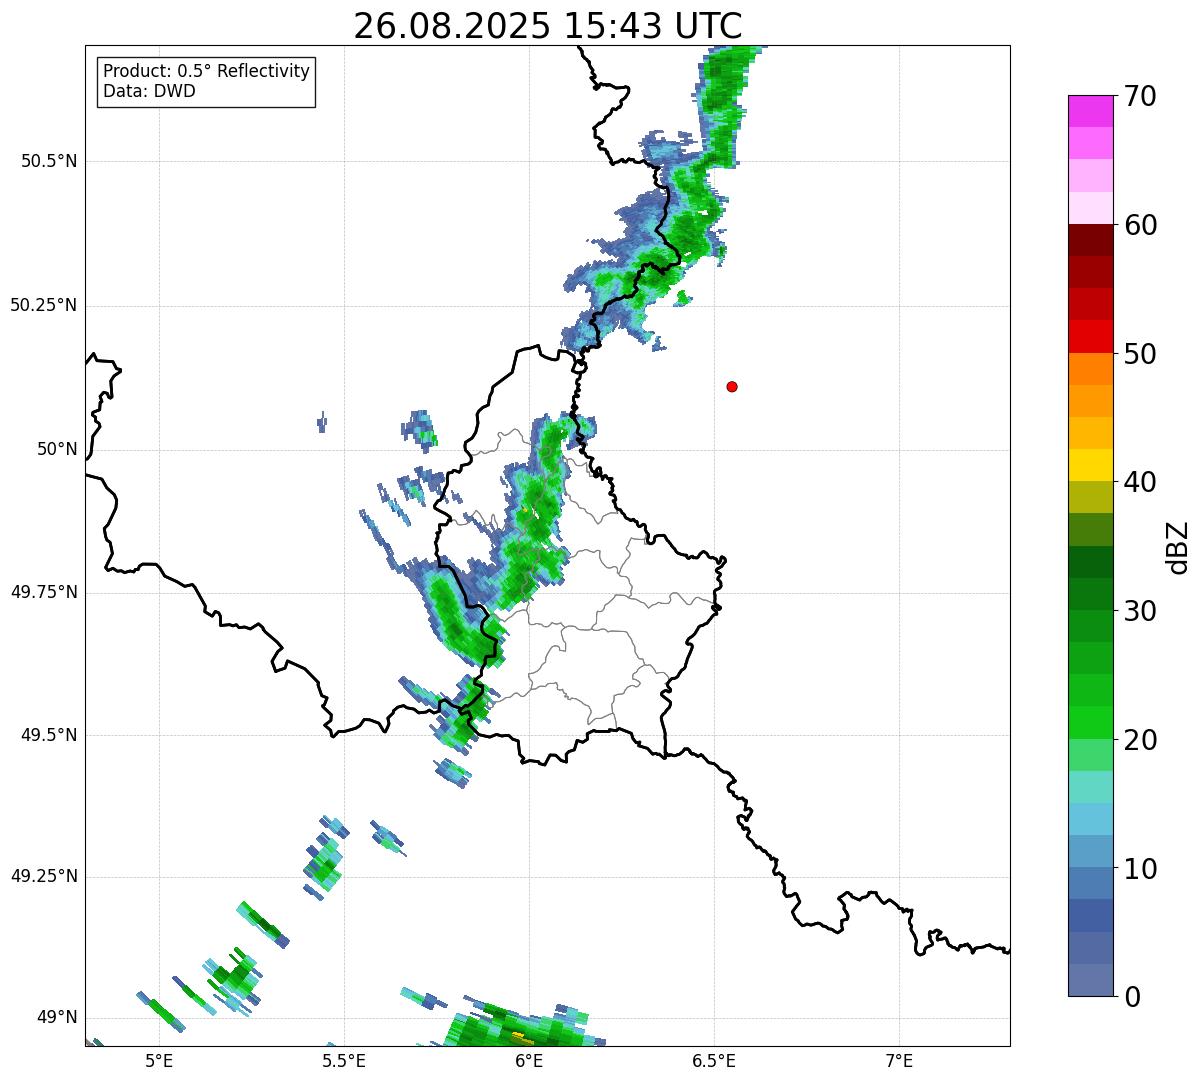Image resolution: width=1202 pixels, height=1081 pixels.
Task: Click the colorbar '20' tick label
Action: [x=1141, y=740]
